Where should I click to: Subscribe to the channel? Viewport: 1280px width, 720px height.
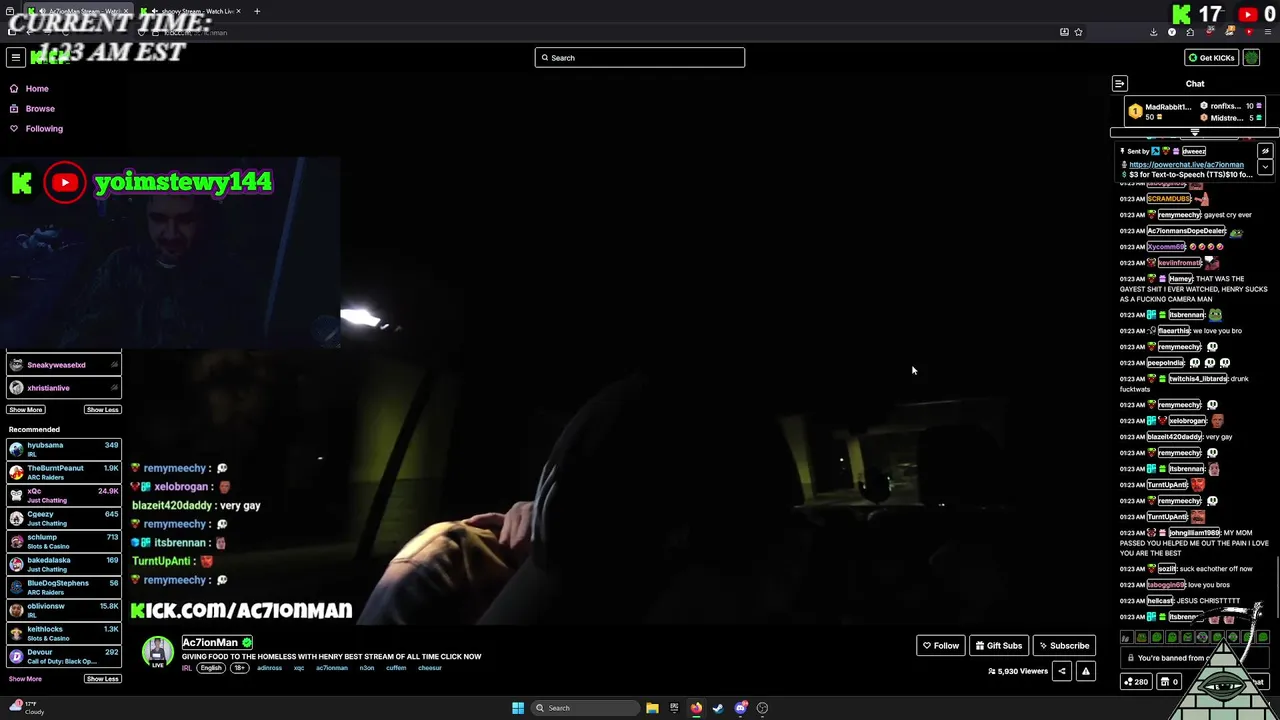1063,646
